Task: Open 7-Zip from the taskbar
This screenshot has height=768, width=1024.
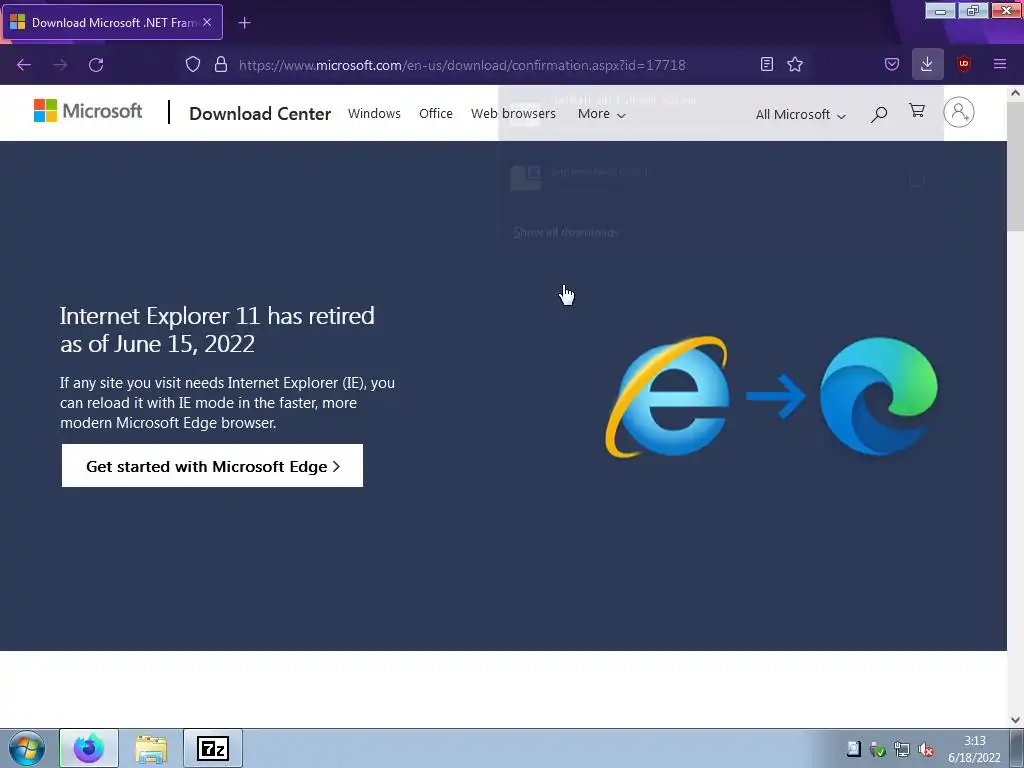Action: point(213,748)
